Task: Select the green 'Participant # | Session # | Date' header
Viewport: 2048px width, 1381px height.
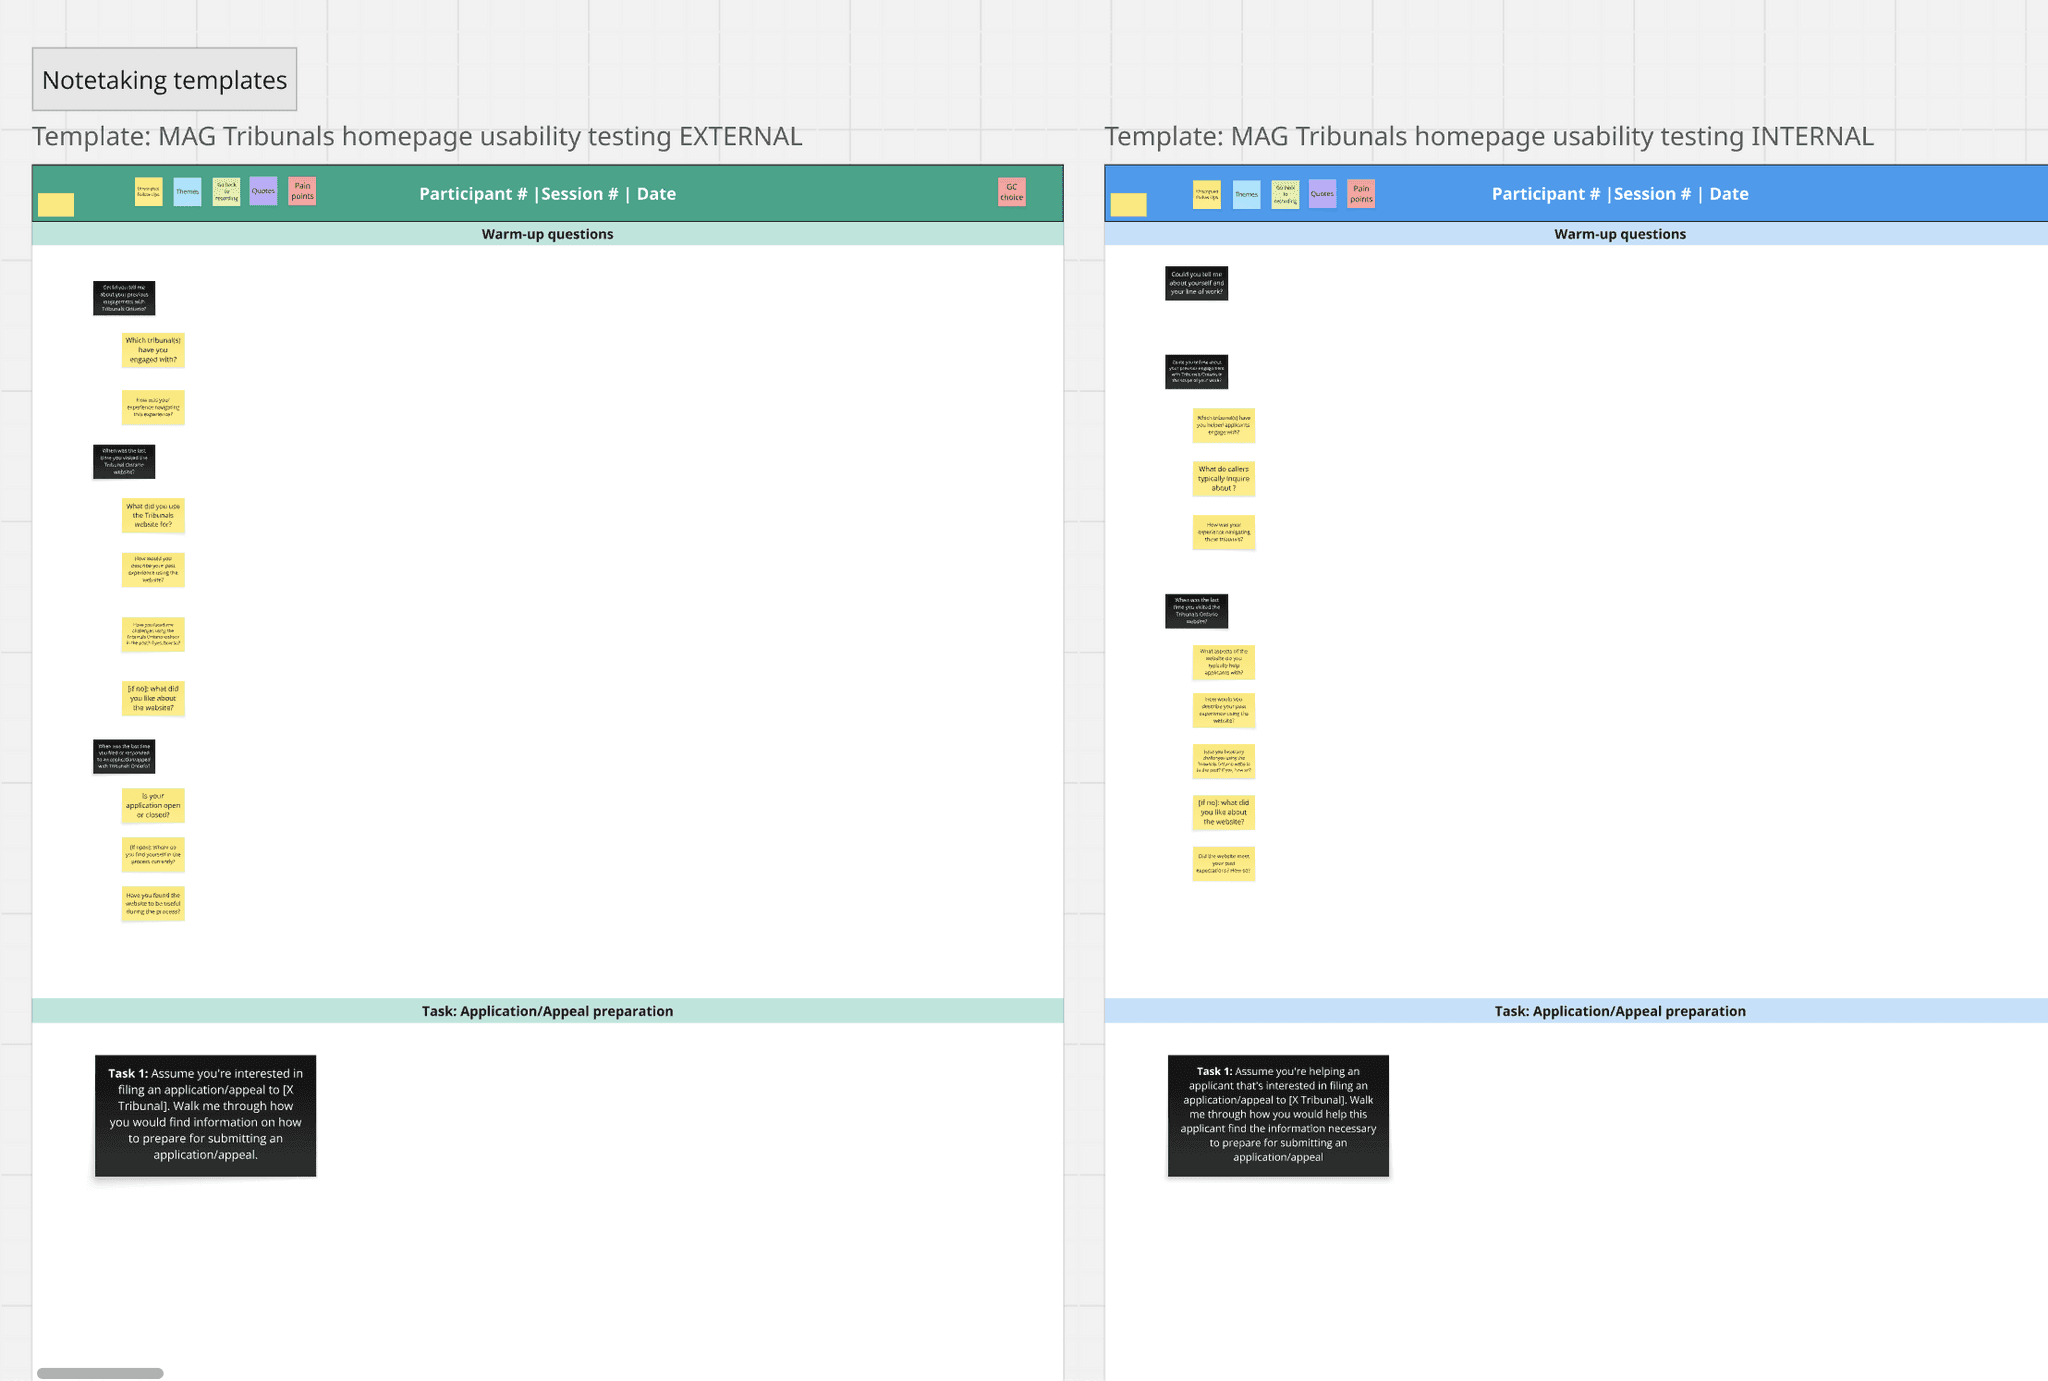Action: pyautogui.click(x=547, y=194)
